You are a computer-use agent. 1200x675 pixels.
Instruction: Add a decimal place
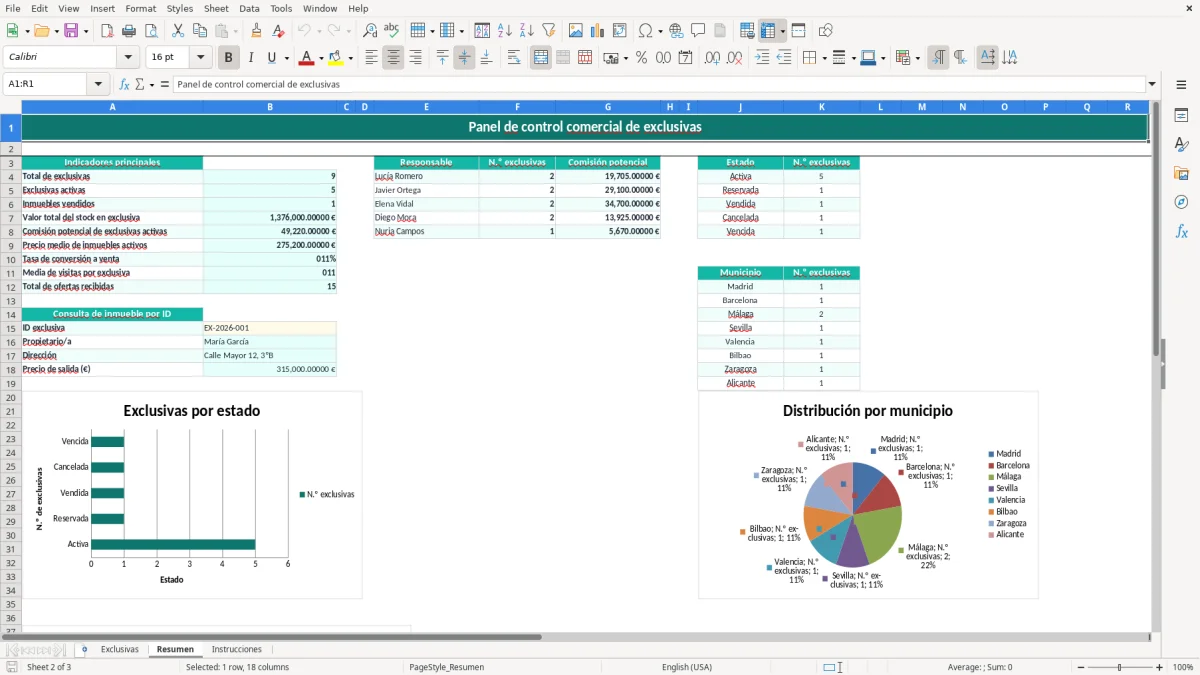tap(712, 58)
